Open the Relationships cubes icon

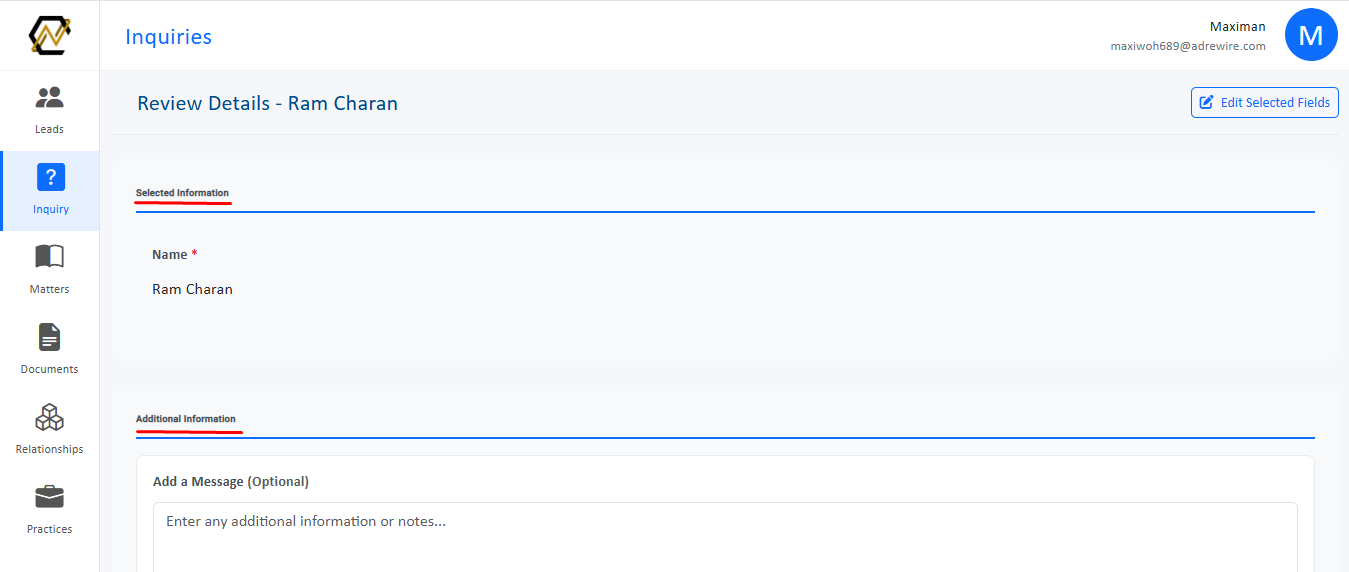[x=49, y=417]
